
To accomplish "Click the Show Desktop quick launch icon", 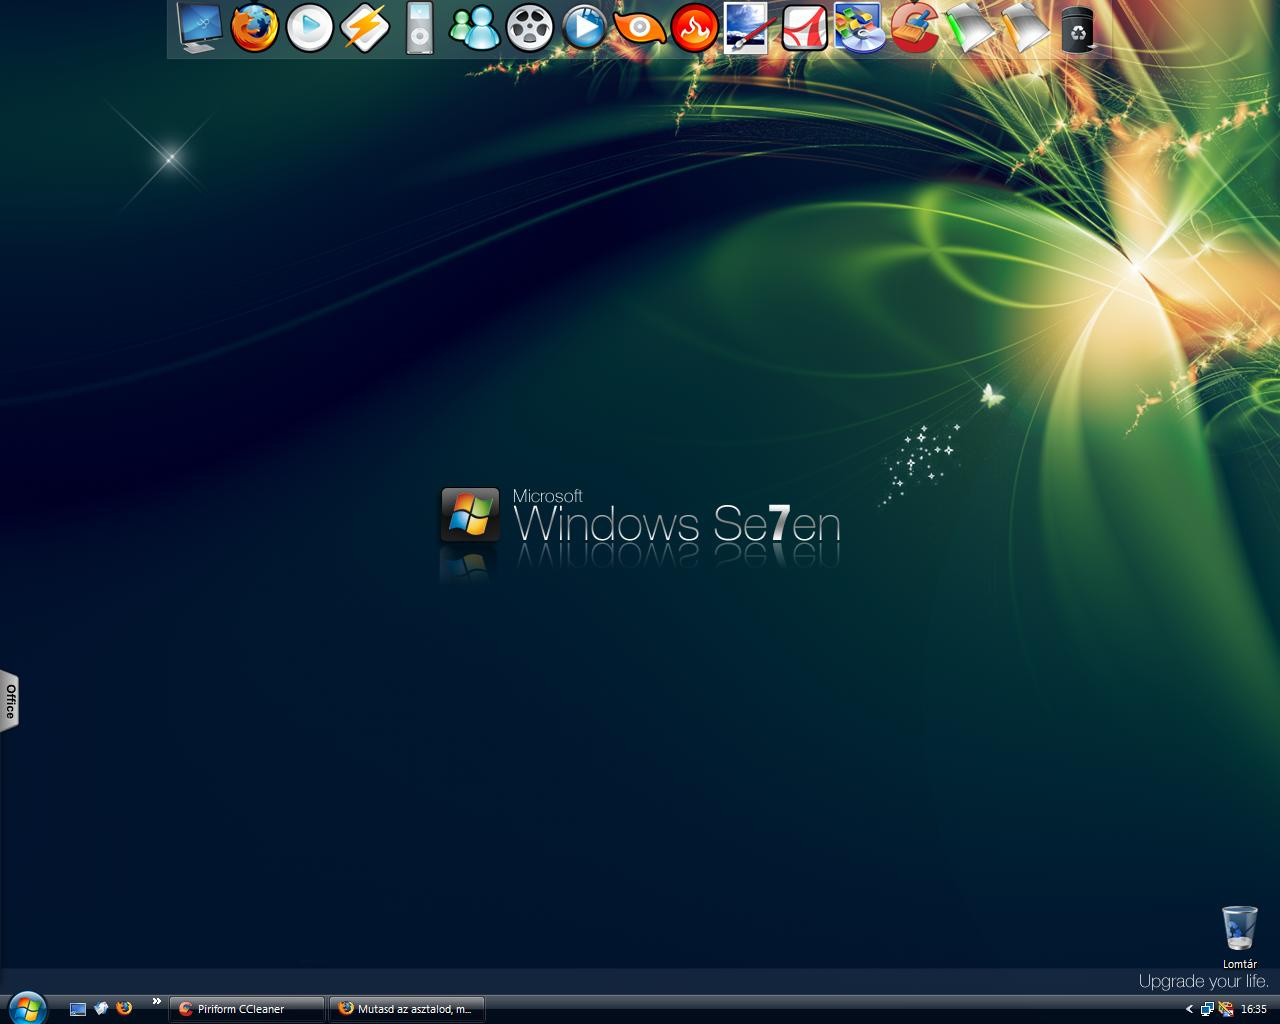I will (78, 1009).
